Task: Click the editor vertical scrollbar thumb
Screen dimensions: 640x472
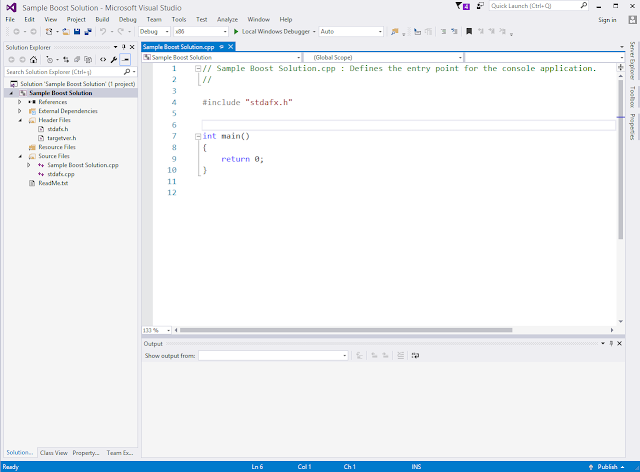Action: click(x=620, y=159)
